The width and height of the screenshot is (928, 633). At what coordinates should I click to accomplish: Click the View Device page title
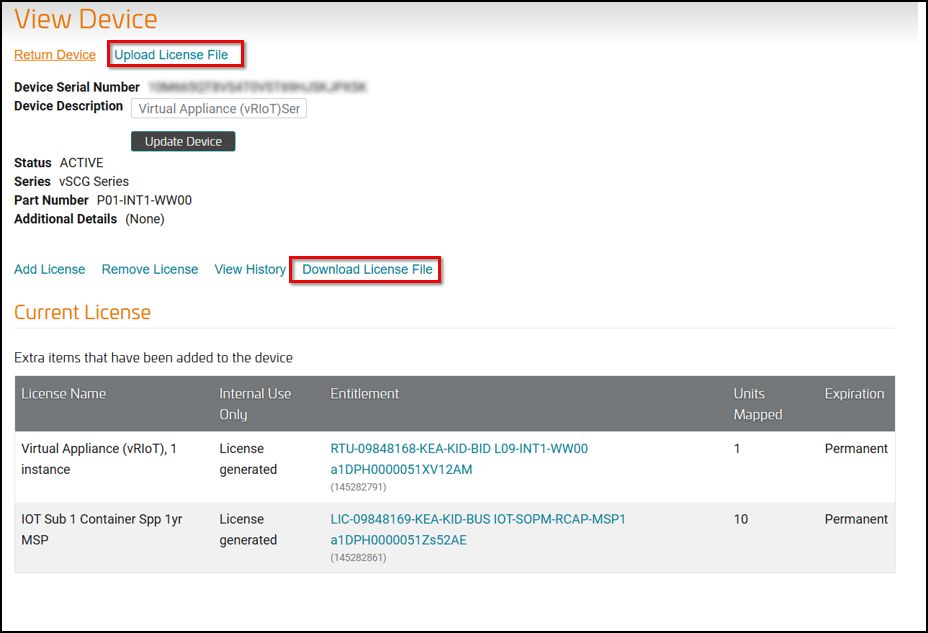tap(86, 19)
